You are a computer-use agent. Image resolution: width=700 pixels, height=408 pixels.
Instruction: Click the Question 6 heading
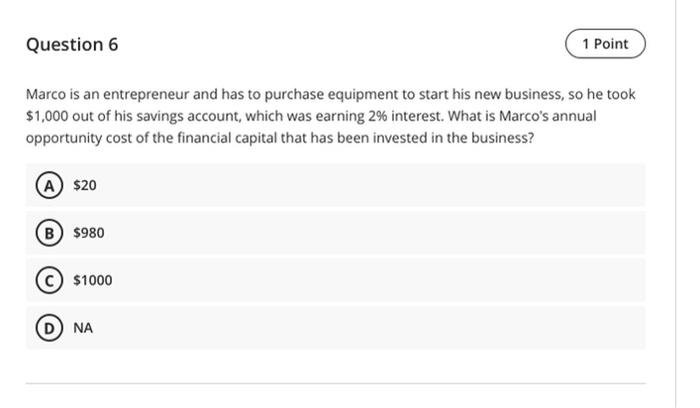pyautogui.click(x=72, y=45)
